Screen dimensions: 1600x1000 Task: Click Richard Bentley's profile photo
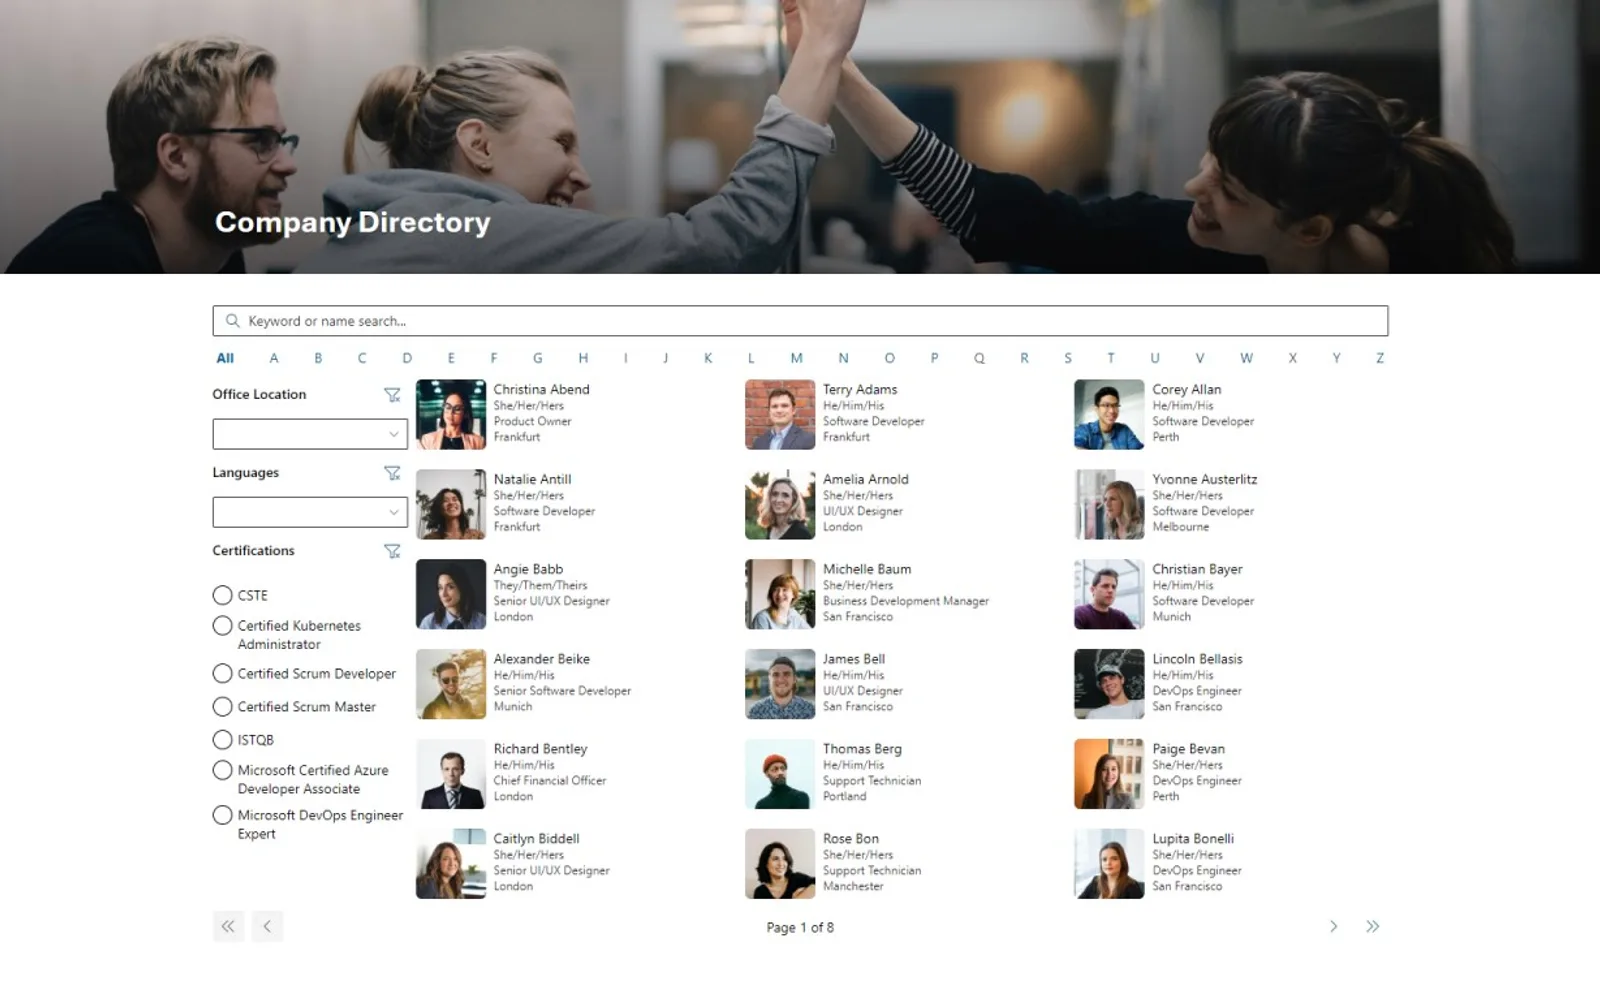pos(451,774)
